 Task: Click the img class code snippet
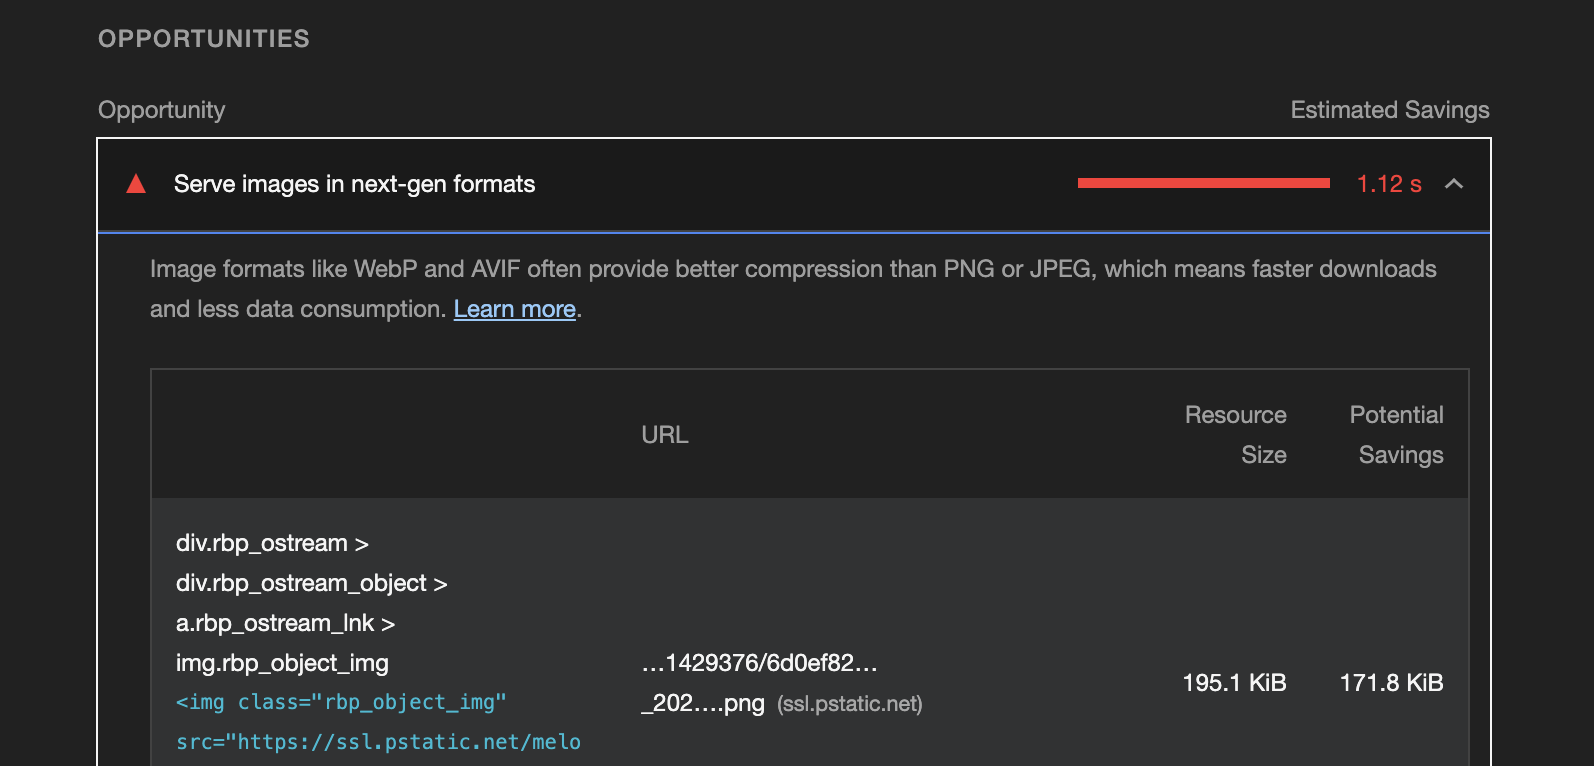(341, 702)
